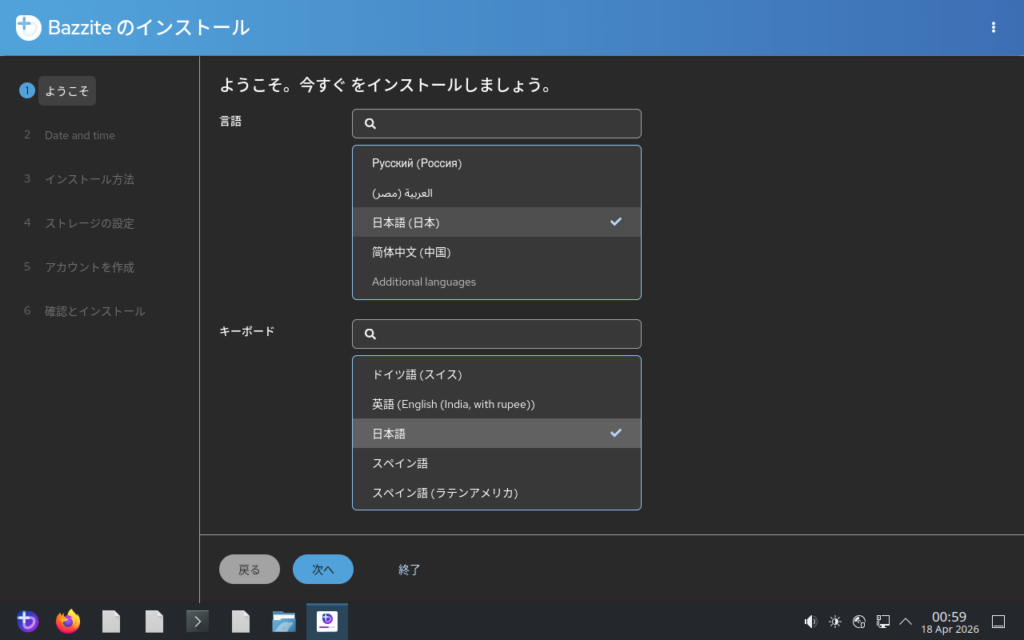Choose Русский (Россия) as the language

pos(496,163)
